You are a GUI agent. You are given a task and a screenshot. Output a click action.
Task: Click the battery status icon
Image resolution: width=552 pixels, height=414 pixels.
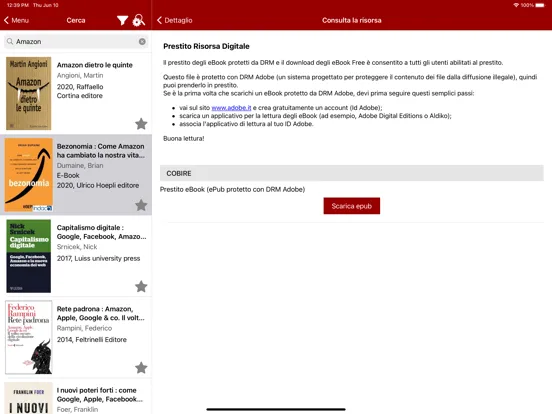pos(540,5)
